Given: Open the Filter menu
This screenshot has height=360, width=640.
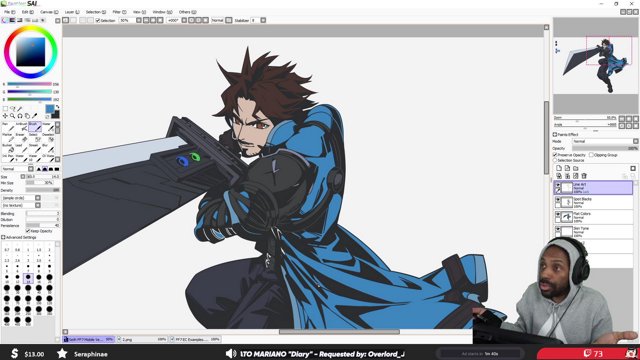Looking at the screenshot, I should point(119,12).
